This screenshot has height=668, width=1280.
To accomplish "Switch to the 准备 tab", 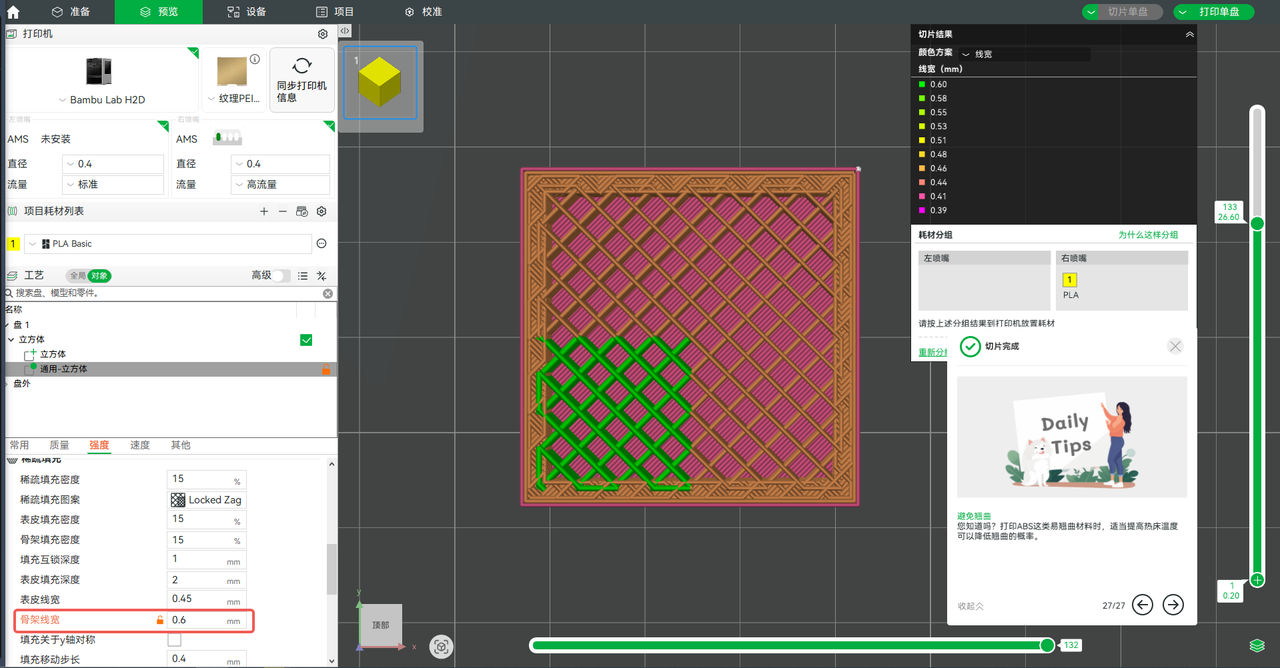I will (x=71, y=12).
